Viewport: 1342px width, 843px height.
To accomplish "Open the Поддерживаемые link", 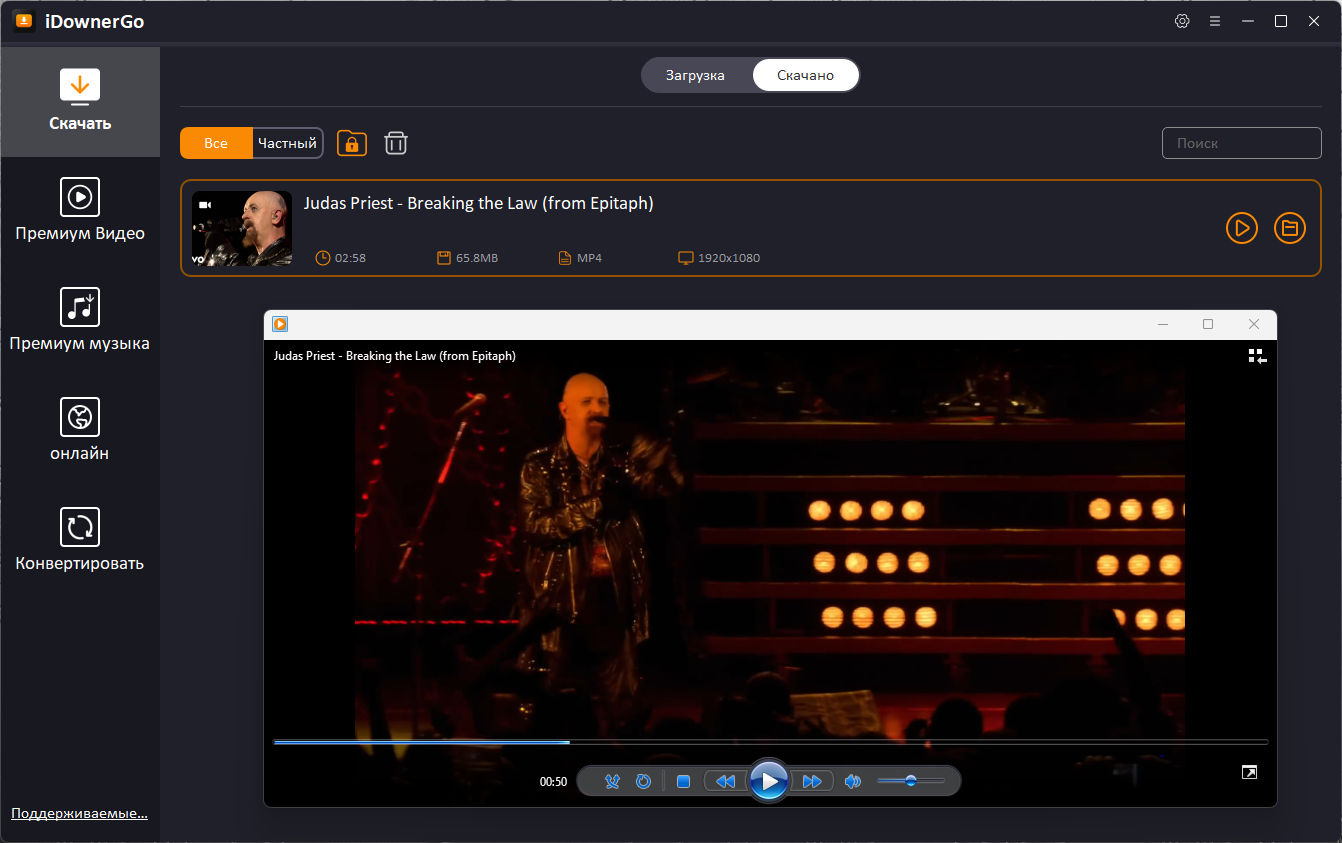I will tap(80, 813).
